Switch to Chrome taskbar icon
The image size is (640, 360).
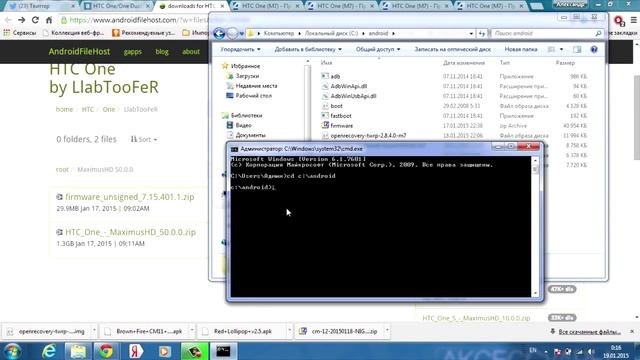(106, 351)
